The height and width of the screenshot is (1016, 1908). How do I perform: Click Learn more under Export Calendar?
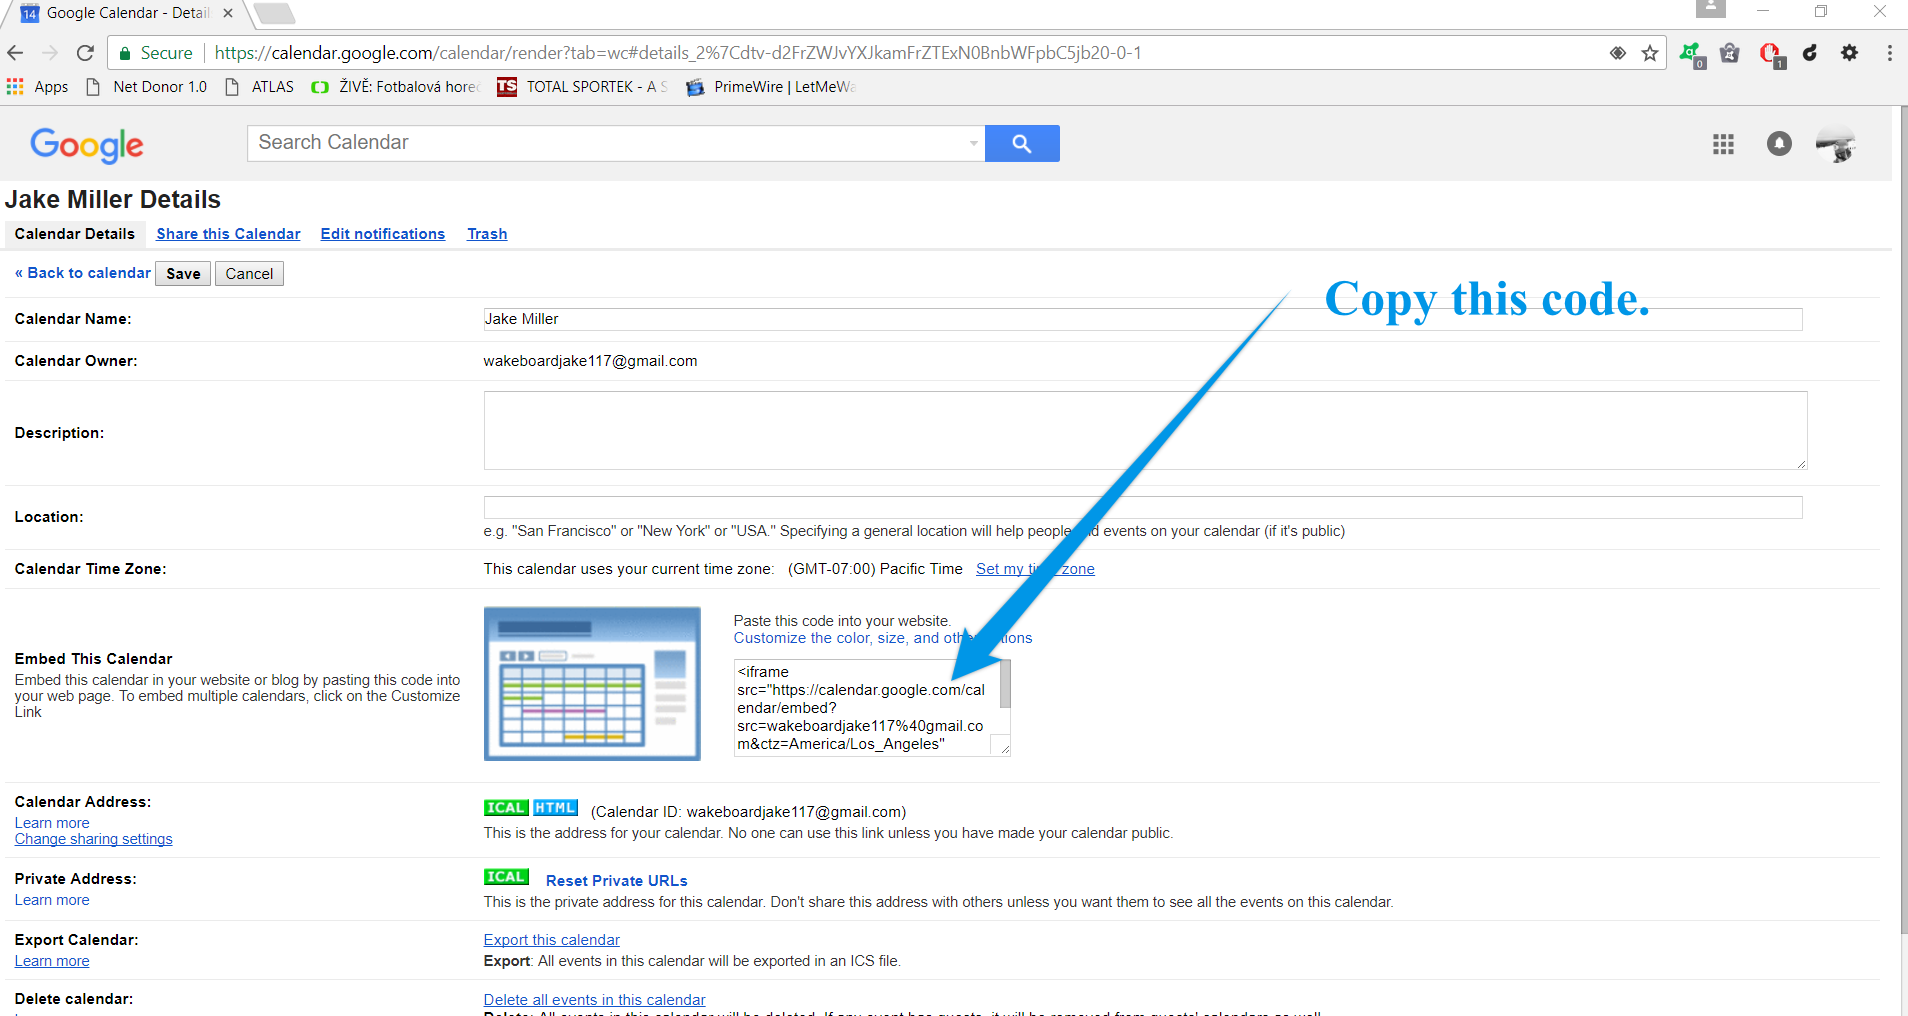coord(52,961)
